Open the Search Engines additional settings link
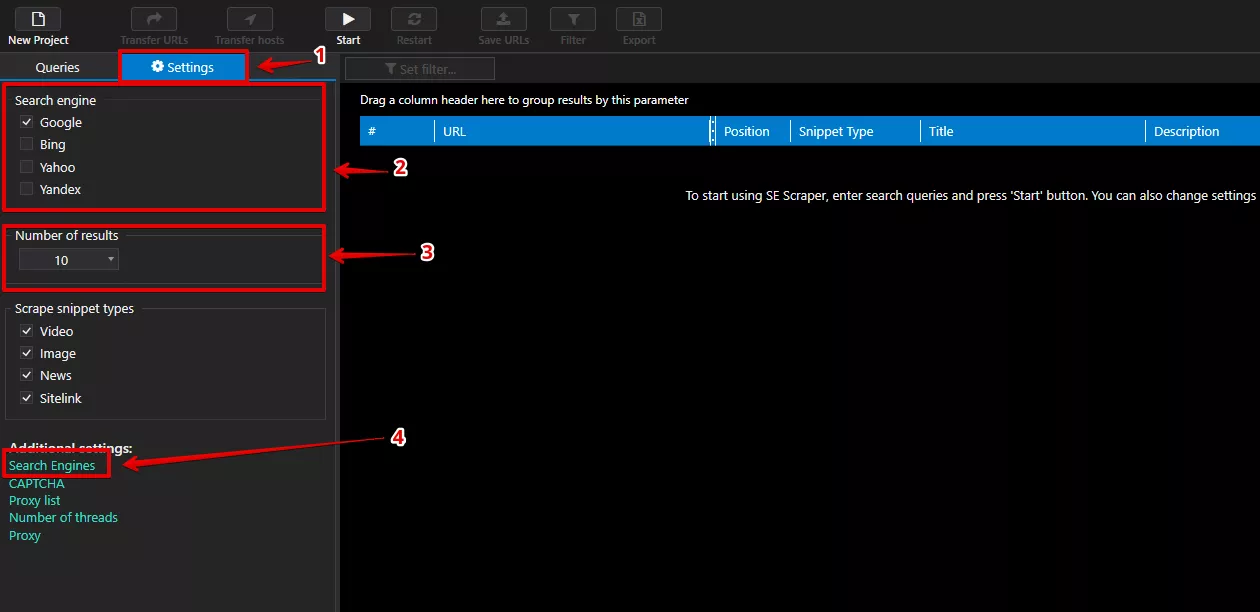This screenshot has width=1260, height=612. click(x=52, y=466)
